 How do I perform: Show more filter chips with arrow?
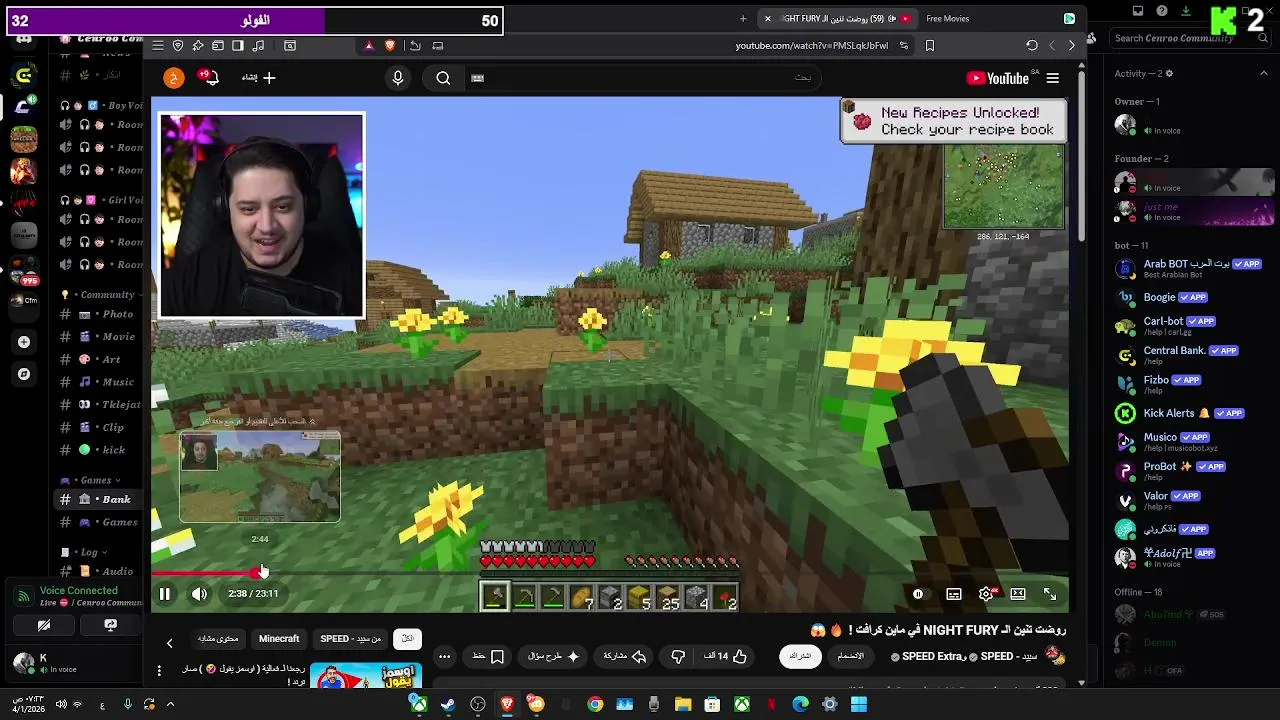(169, 643)
